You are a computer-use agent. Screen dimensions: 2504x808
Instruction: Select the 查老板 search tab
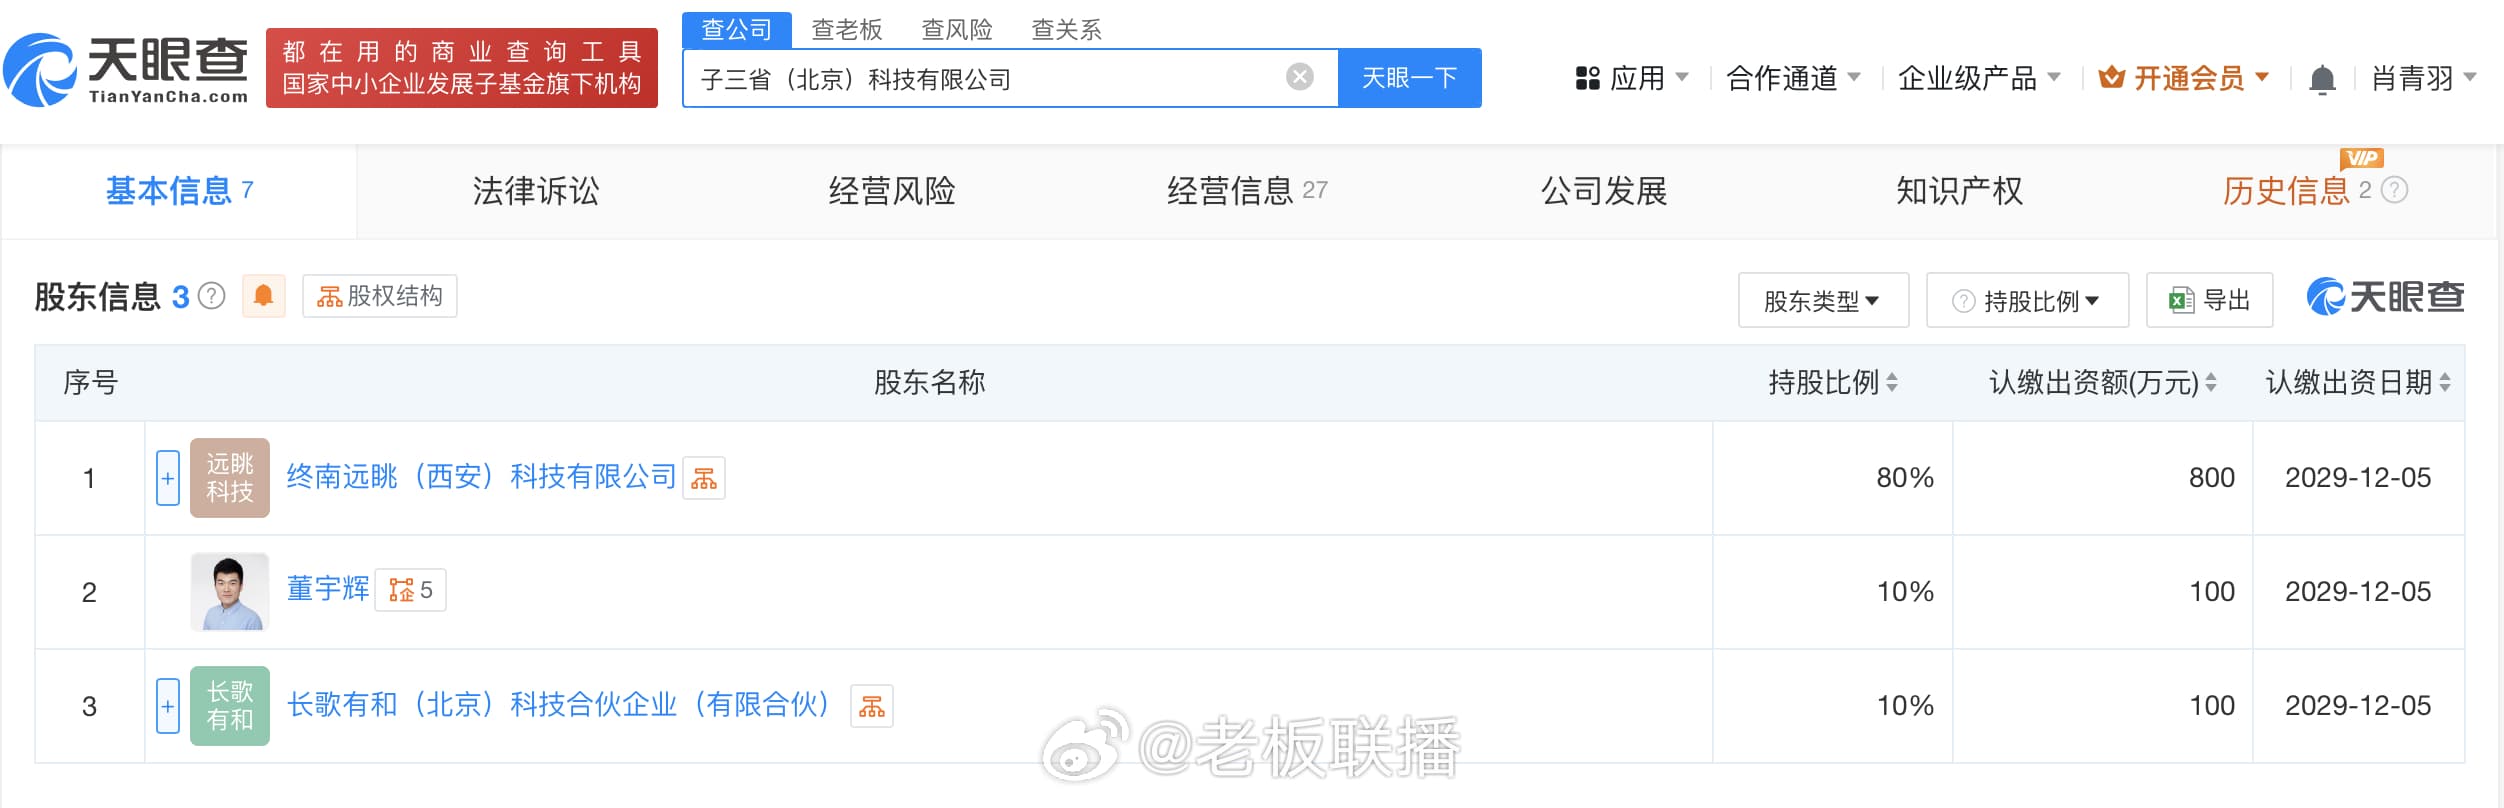(x=846, y=30)
